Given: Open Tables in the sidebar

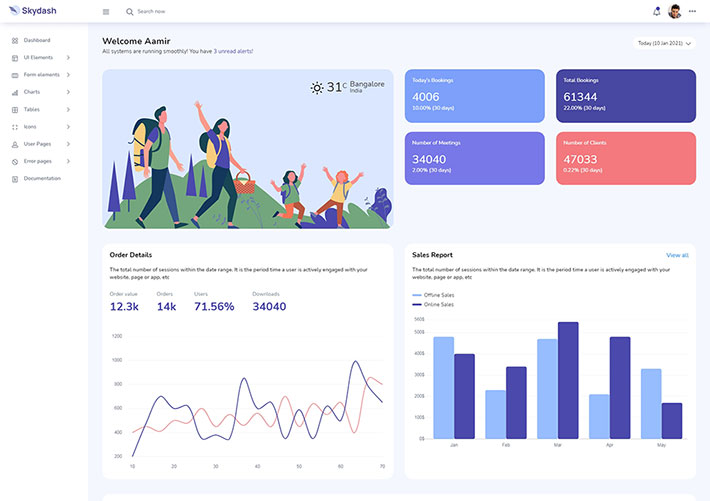Looking at the screenshot, I should (x=32, y=109).
